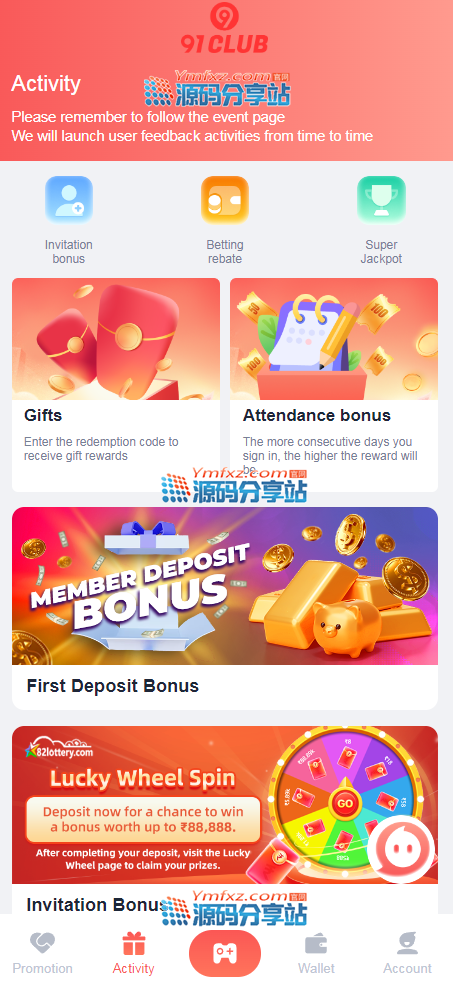Open the Lucky Wheel Spin banner
Screen dimensions: 453x989
(x=225, y=805)
